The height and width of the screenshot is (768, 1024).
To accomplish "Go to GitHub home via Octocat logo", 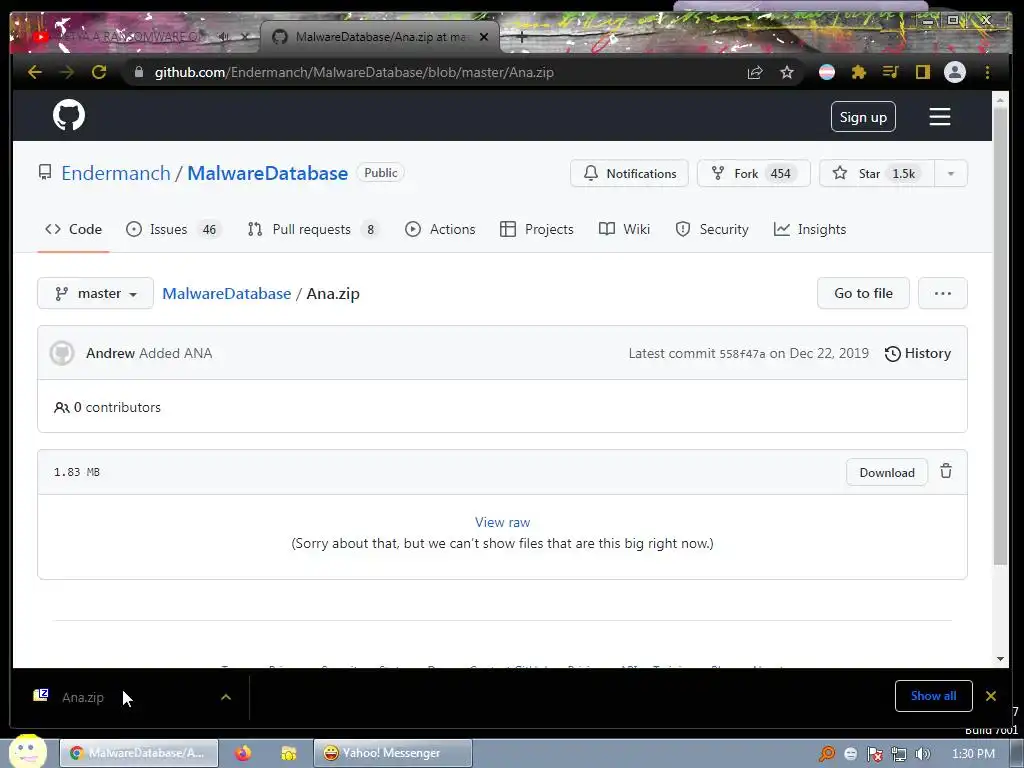I will click(69, 116).
